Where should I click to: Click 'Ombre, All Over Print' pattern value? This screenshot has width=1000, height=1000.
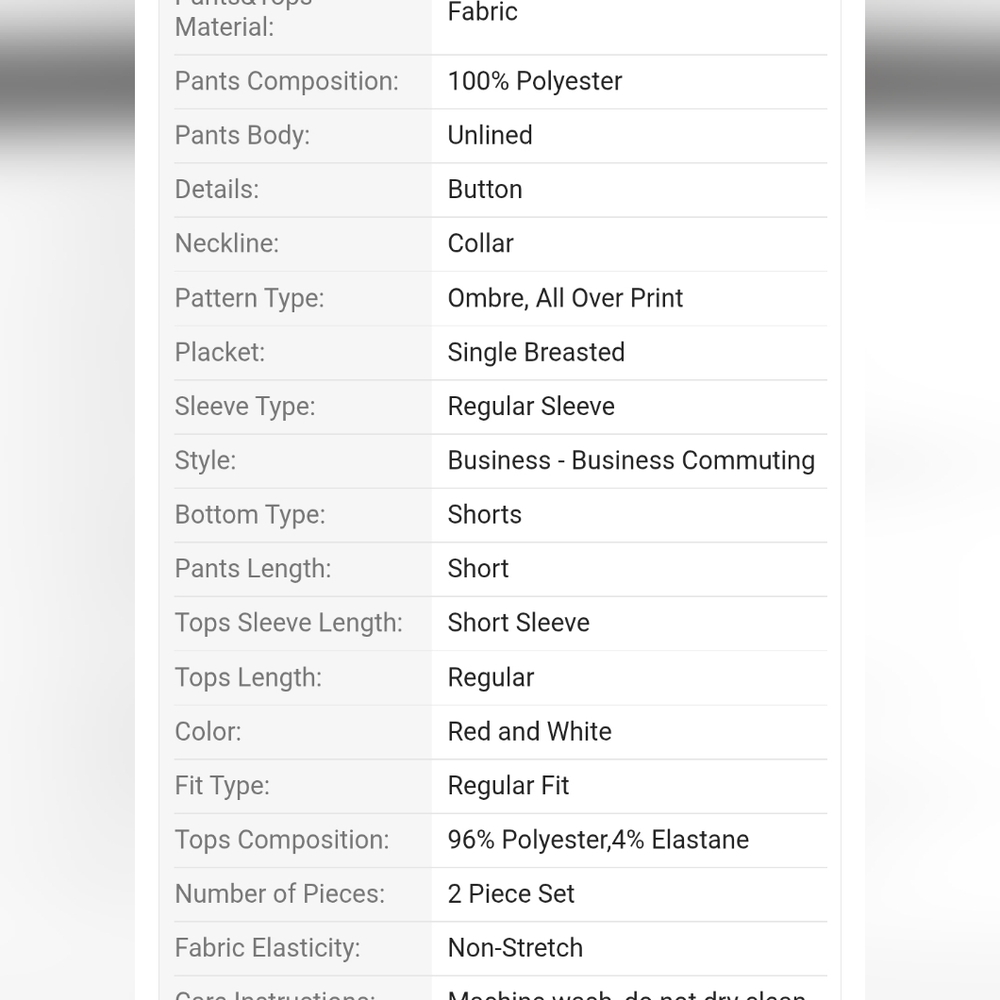565,298
